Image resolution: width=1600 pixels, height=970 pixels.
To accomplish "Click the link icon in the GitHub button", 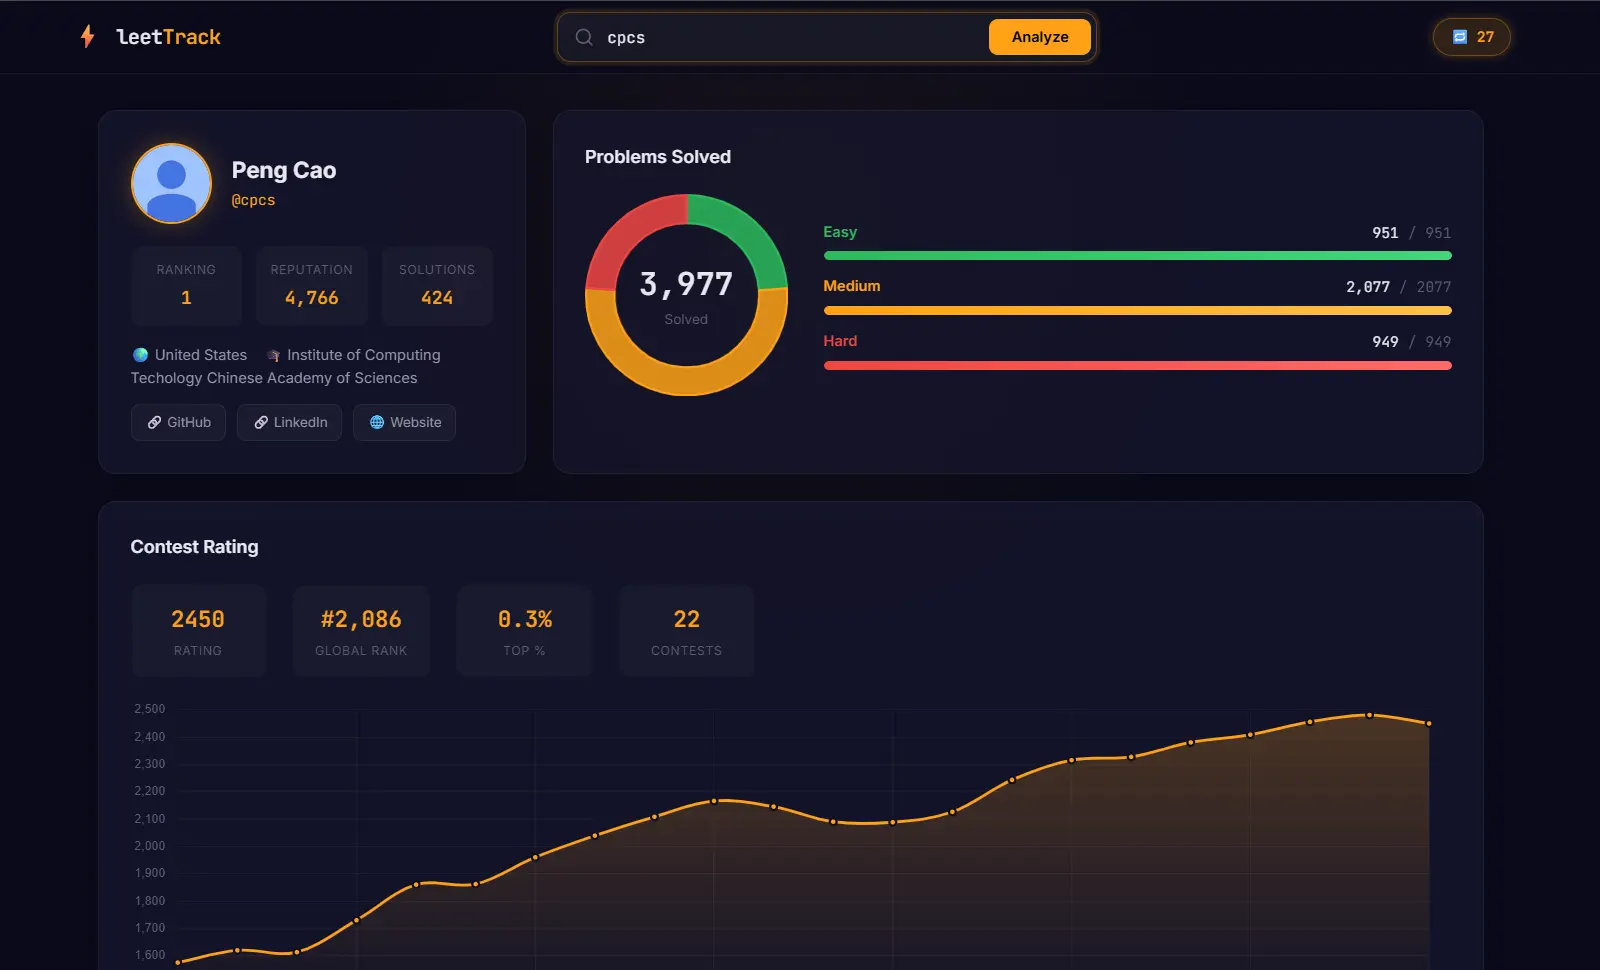I will [x=154, y=423].
